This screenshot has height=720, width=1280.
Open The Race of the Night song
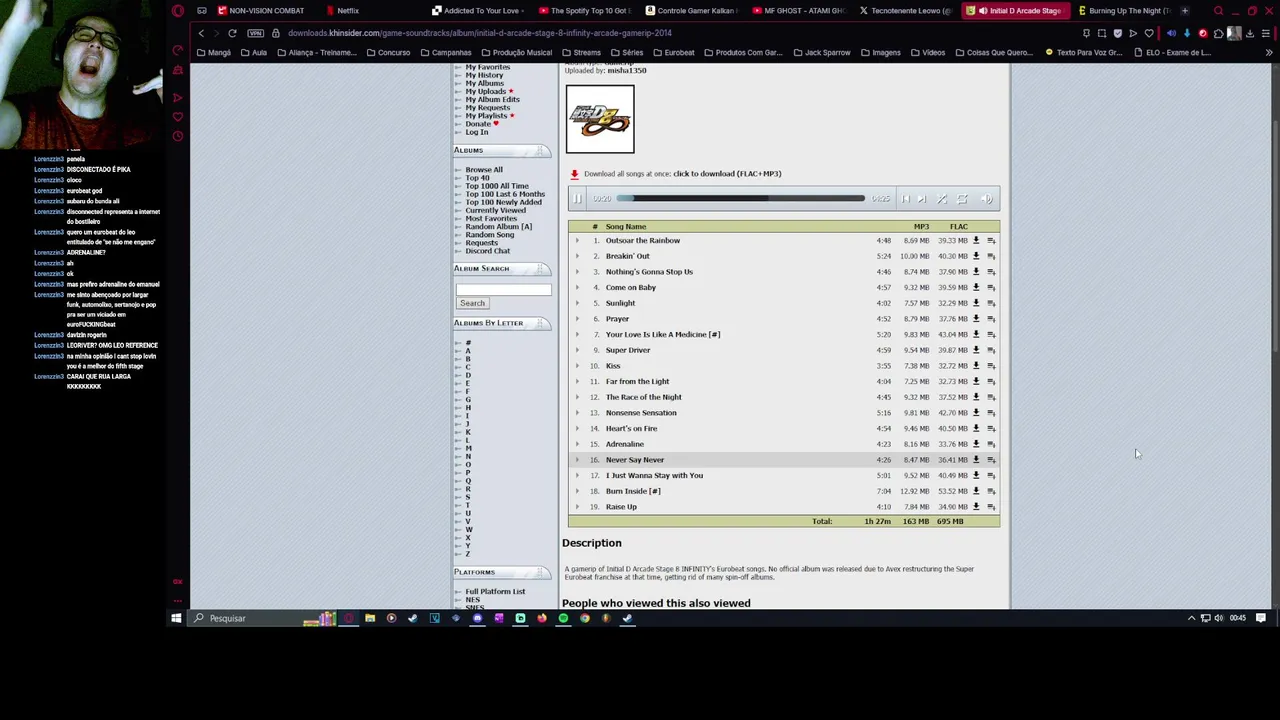[643, 397]
